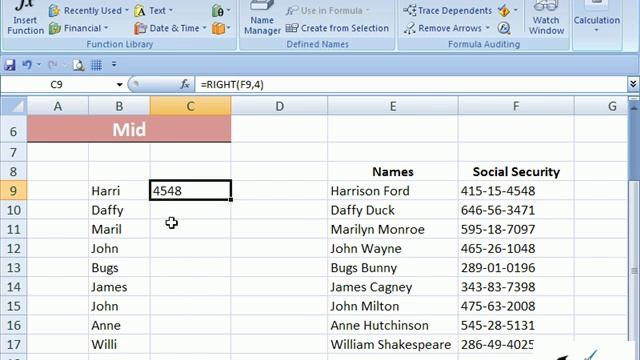Image resolution: width=640 pixels, height=360 pixels.
Task: Click Select All corner button
Action: click(14, 106)
